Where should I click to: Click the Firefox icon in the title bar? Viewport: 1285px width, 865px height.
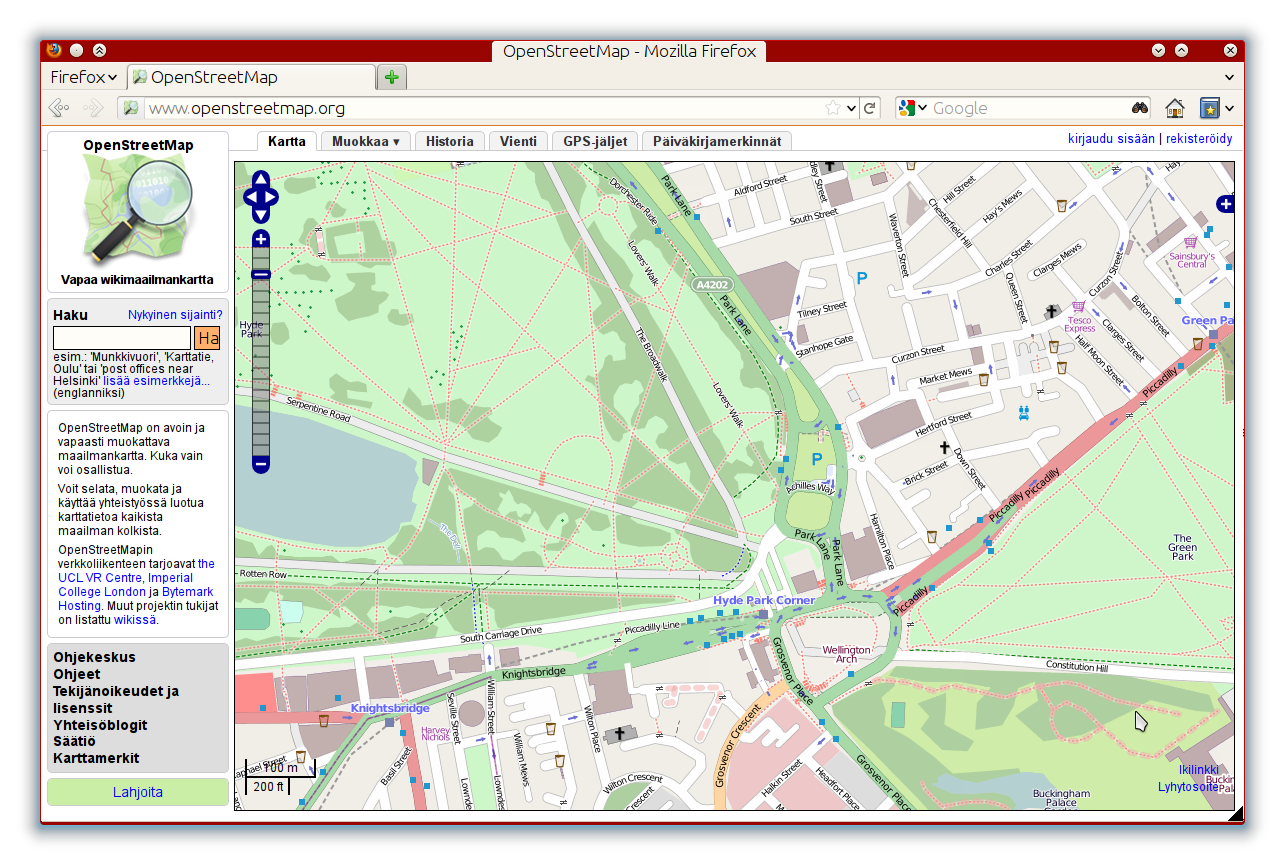(54, 50)
